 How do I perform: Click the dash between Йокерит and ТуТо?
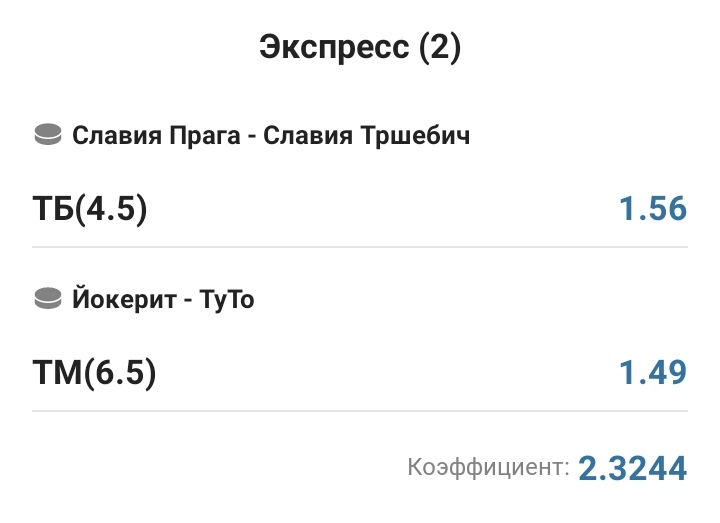point(187,300)
